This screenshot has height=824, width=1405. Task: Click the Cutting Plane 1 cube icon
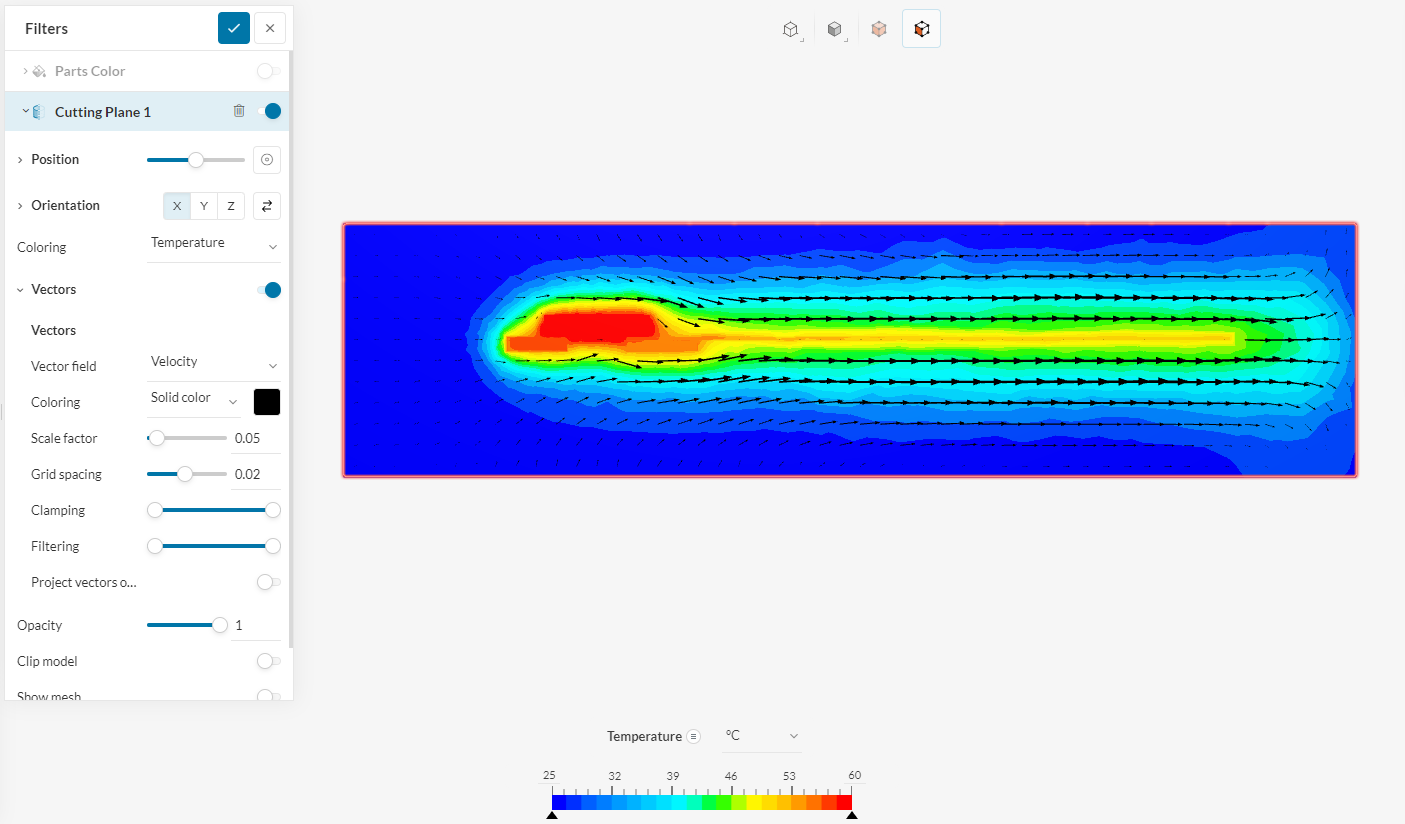39,112
